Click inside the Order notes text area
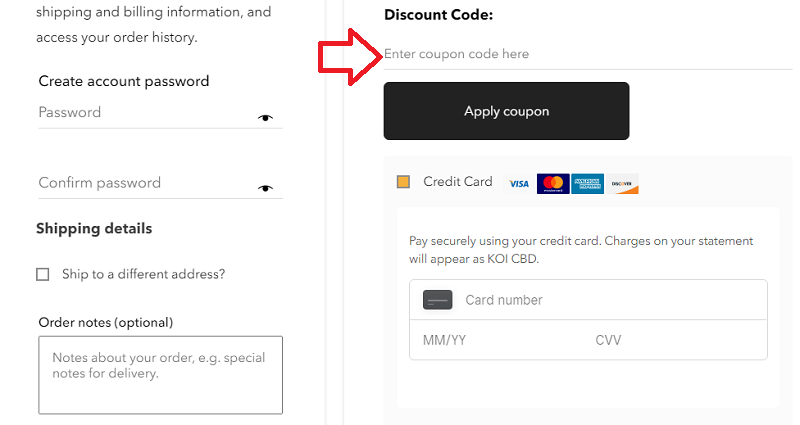 tap(160, 375)
